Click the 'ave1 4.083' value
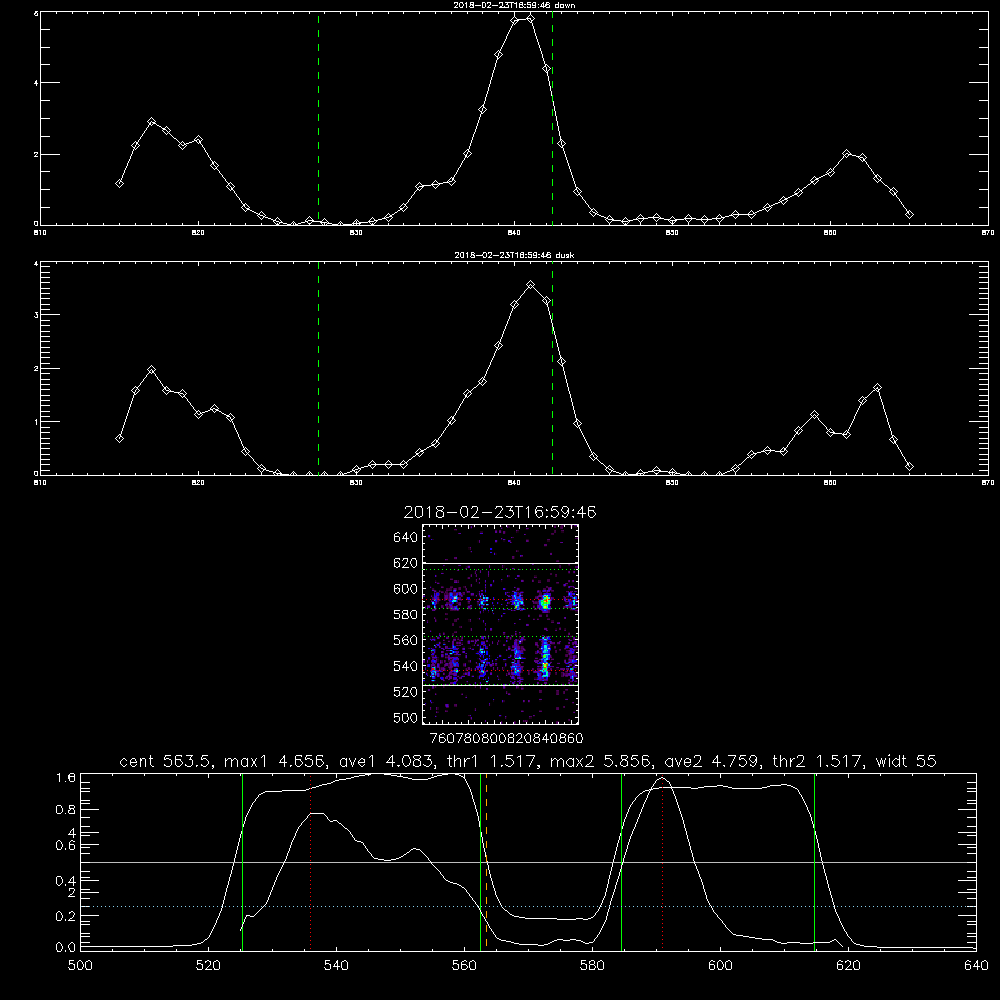This screenshot has width=1000, height=1000. (388, 761)
